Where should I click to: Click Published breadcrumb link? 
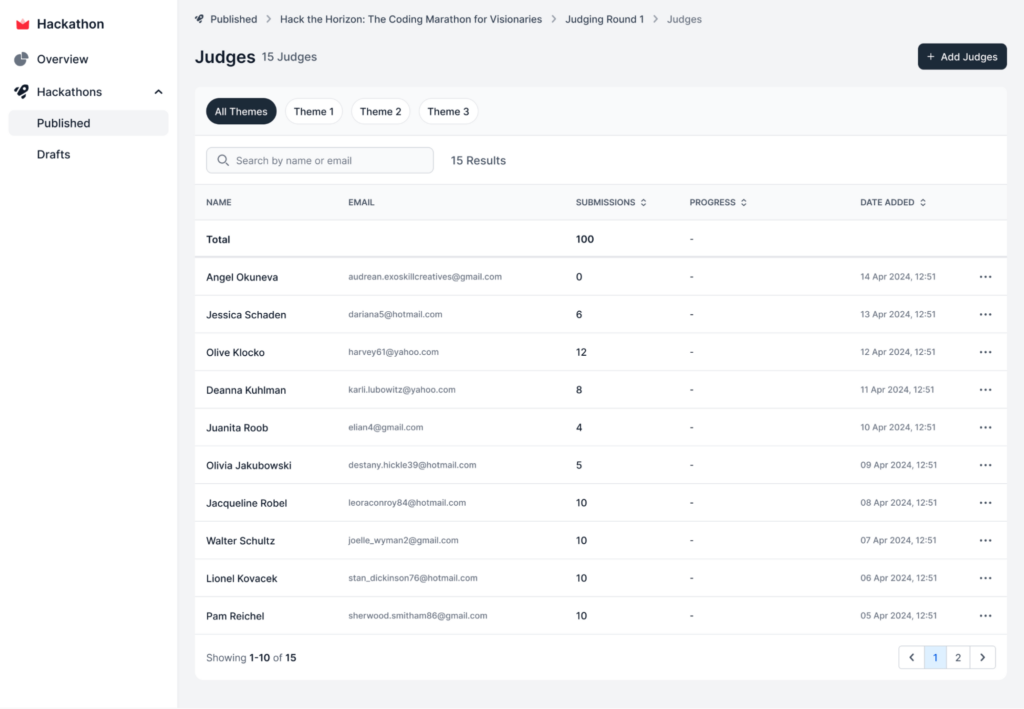[x=233, y=19]
